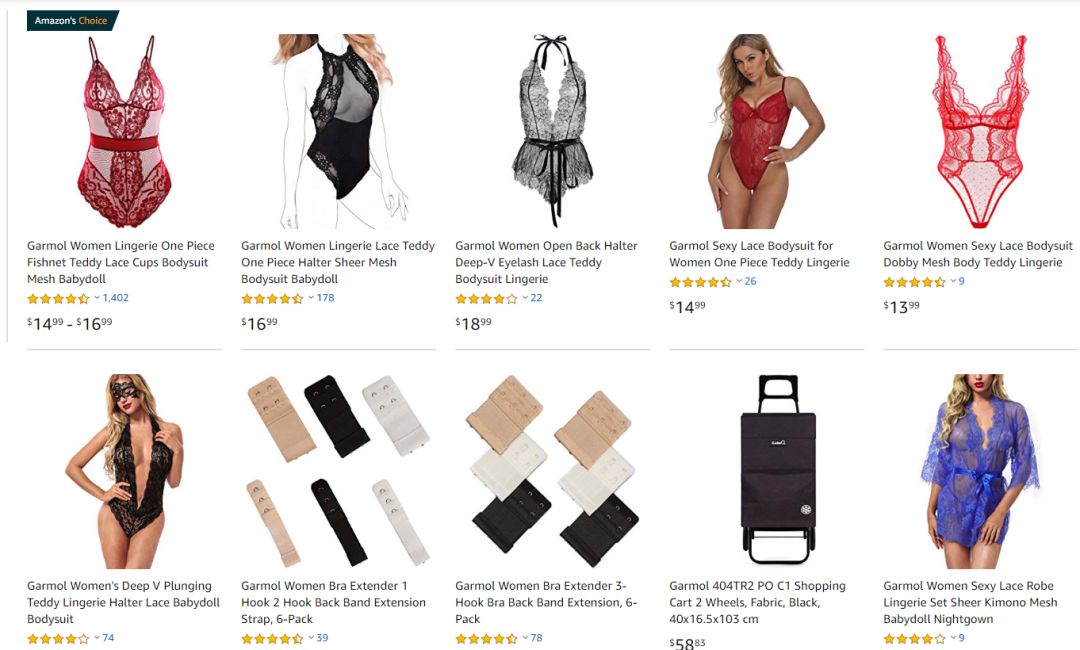Screen dimensions: 1080x650
Task: Open rating breakdown chevron beside 74 reviews
Action: [x=97, y=638]
